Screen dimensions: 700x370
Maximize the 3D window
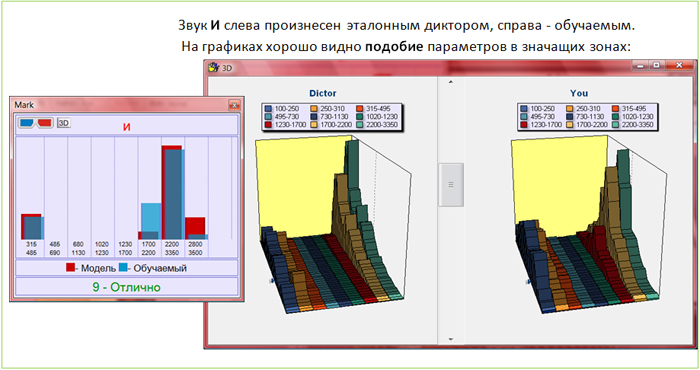pyautogui.click(x=656, y=66)
